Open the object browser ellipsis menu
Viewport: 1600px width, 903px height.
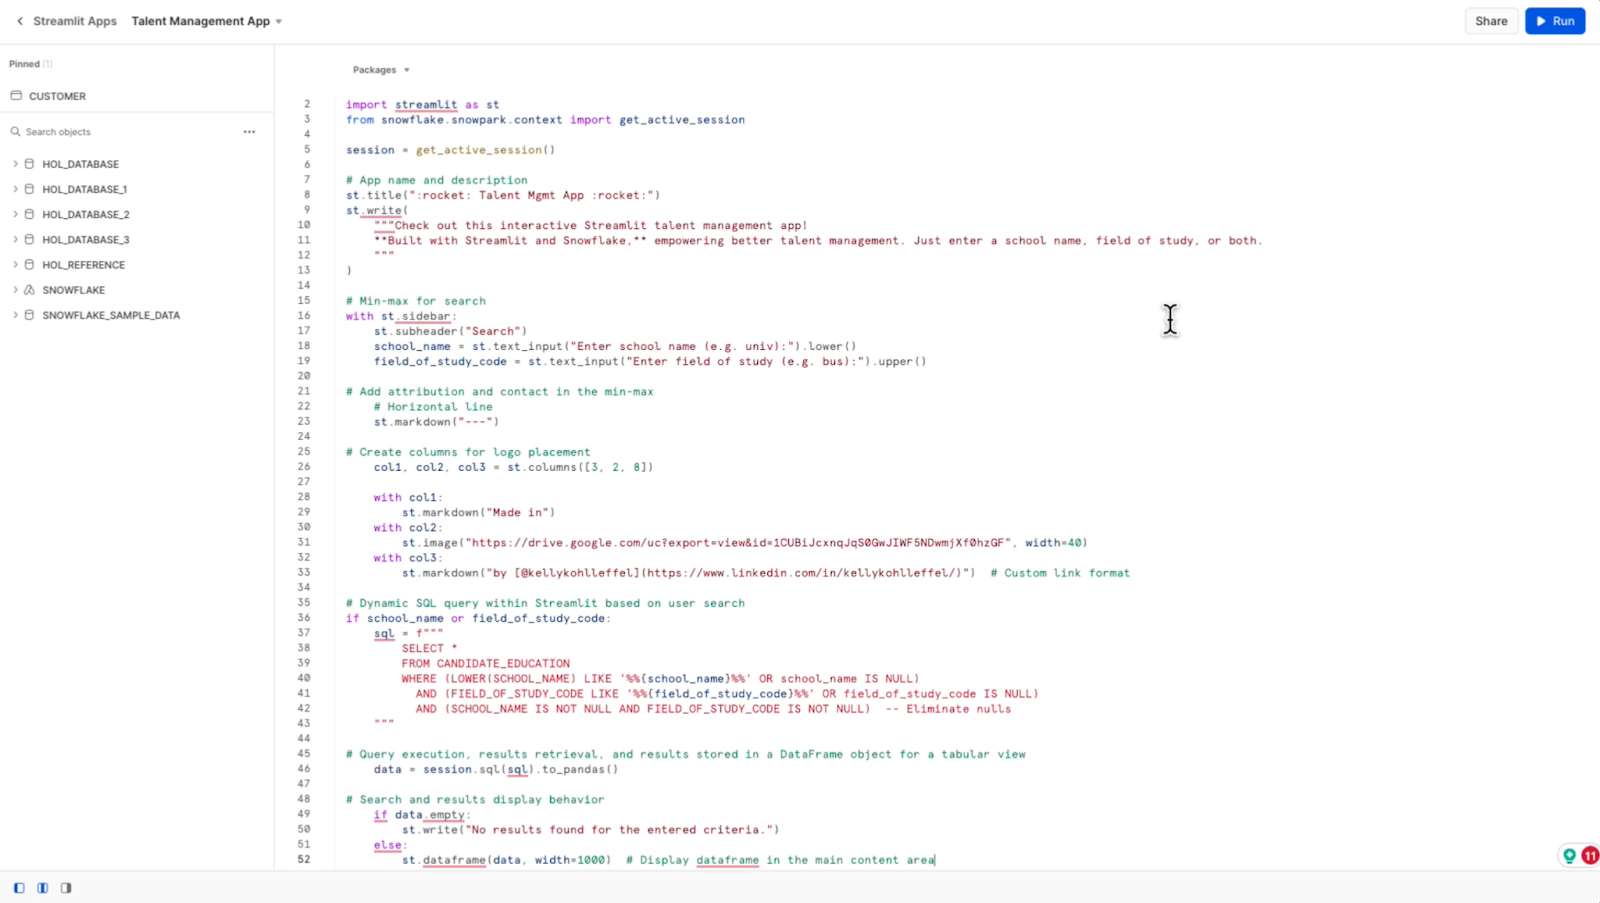point(249,132)
